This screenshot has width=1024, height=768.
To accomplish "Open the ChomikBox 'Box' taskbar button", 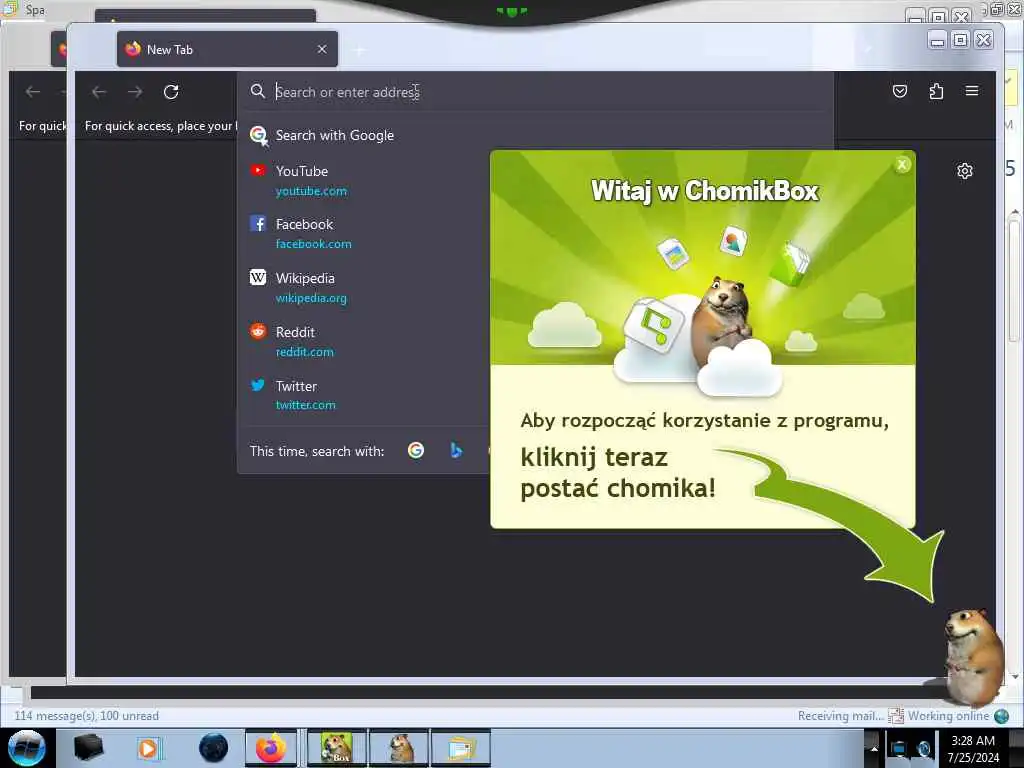I will pos(336,748).
